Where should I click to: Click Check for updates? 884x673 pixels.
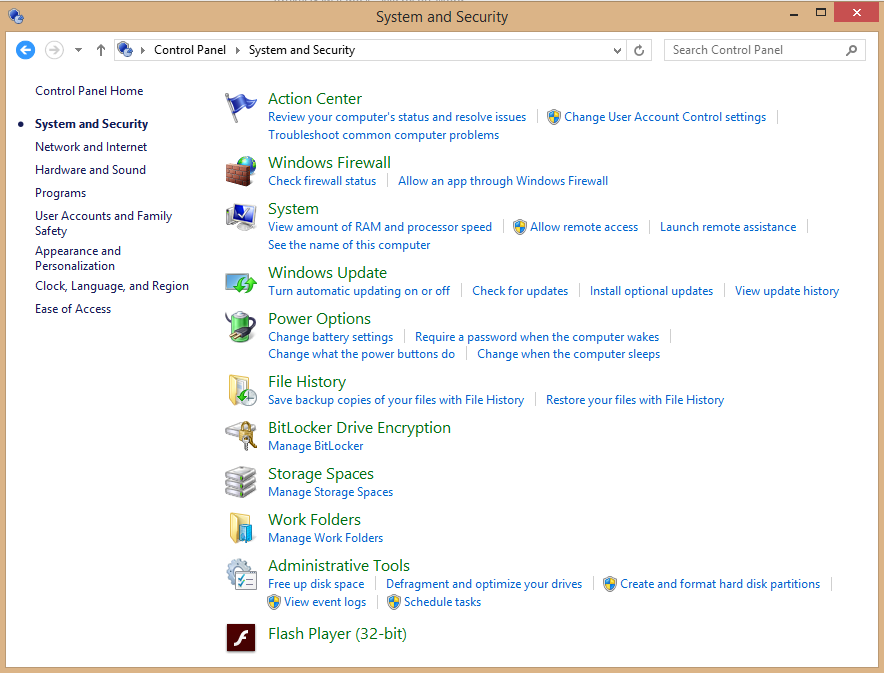pyautogui.click(x=520, y=291)
